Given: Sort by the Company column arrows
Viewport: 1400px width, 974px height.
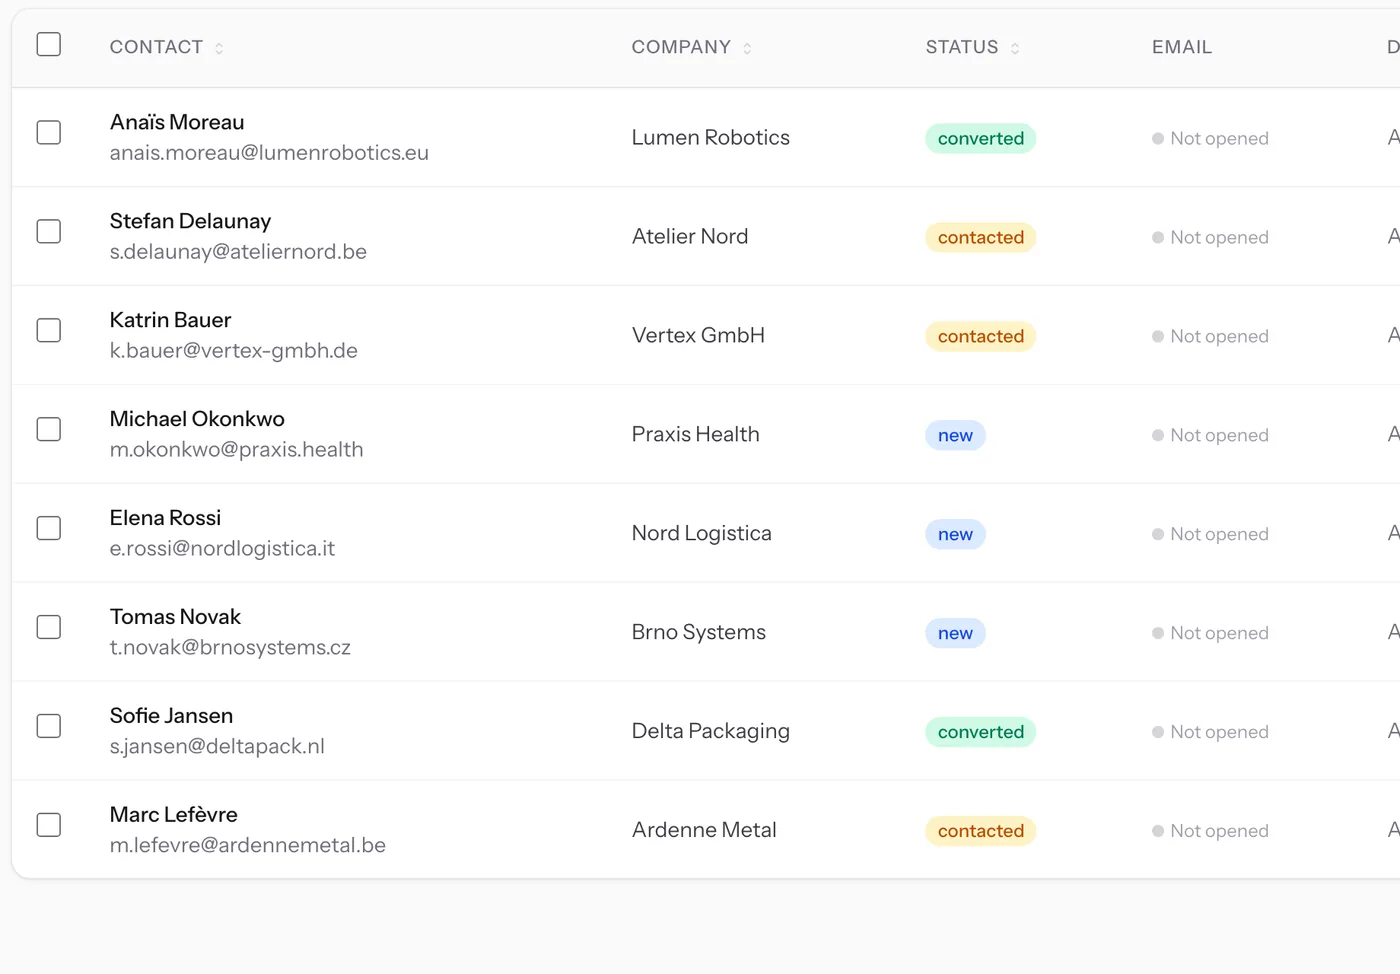Looking at the screenshot, I should (747, 48).
